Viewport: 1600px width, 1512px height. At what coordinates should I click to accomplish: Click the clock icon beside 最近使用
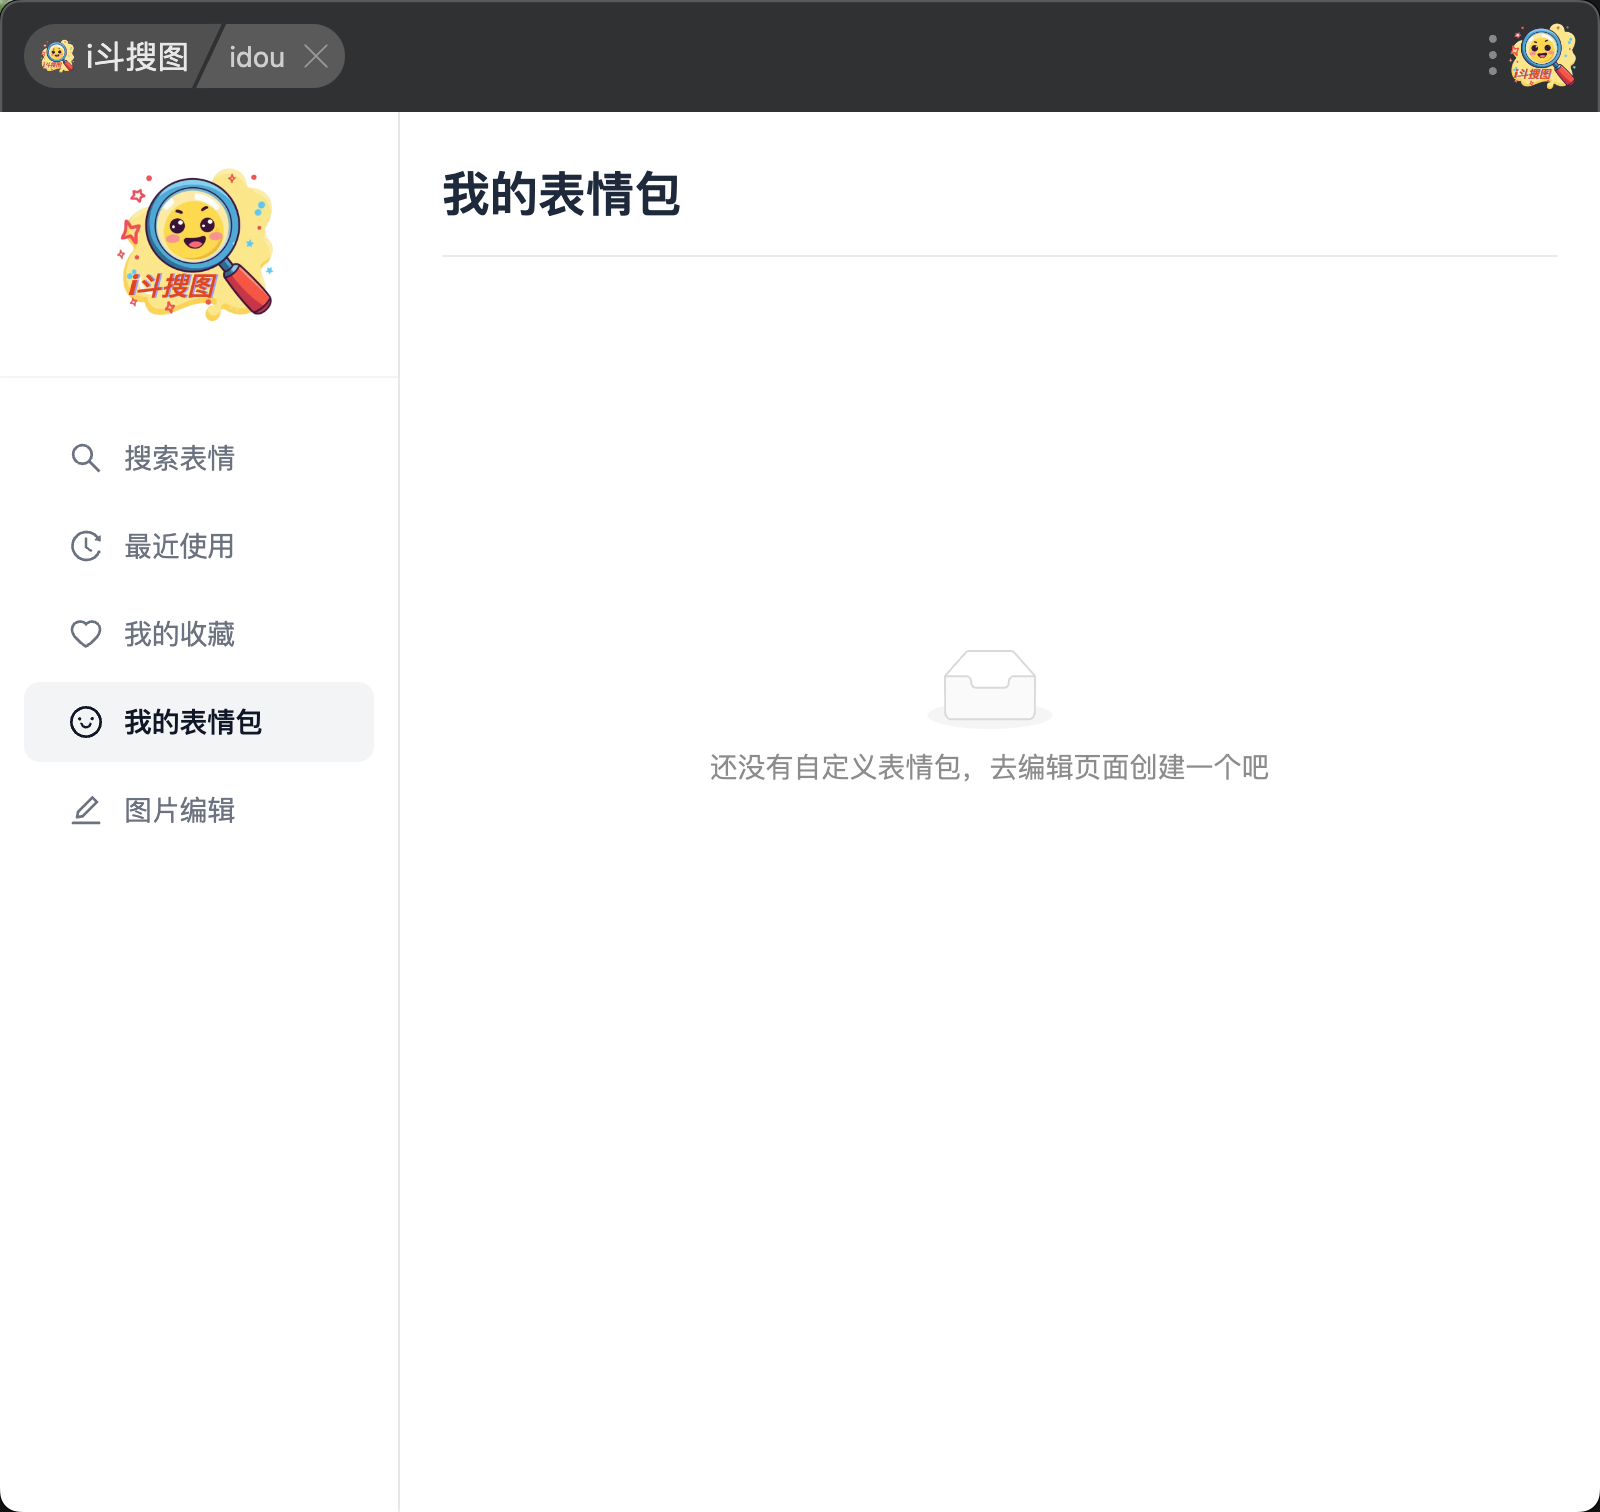click(86, 546)
